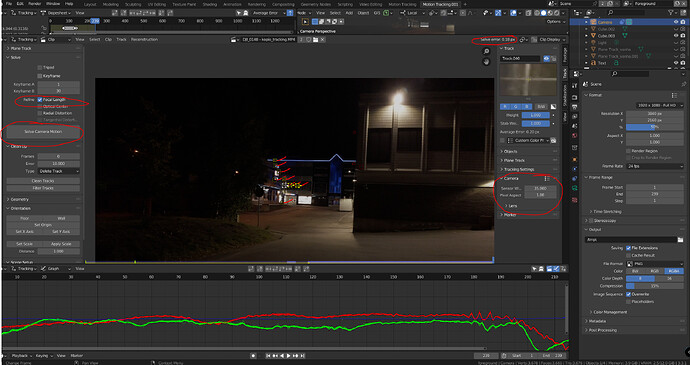The image size is (690, 365).
Task: Adjust the resolution percentage slider at 50%
Action: [655, 127]
